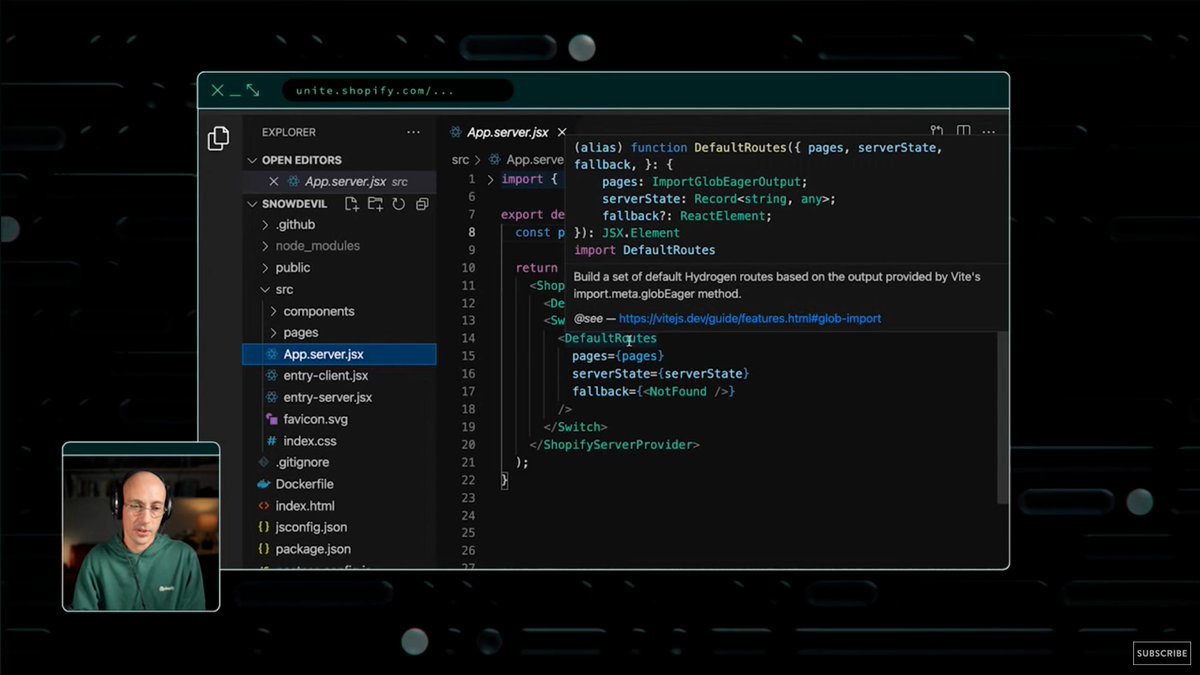Expand the components folder
1200x675 pixels.
pyautogui.click(x=273, y=312)
